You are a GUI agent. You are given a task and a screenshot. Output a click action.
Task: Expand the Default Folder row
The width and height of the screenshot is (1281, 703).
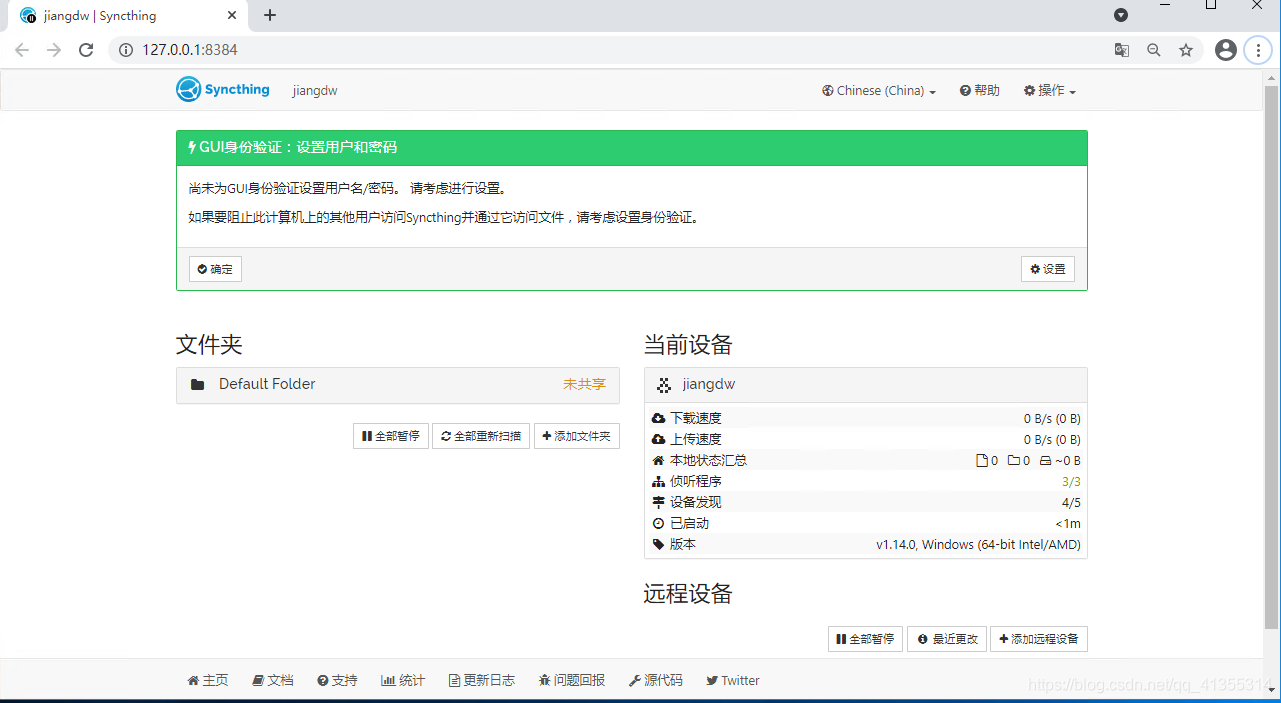[397, 385]
